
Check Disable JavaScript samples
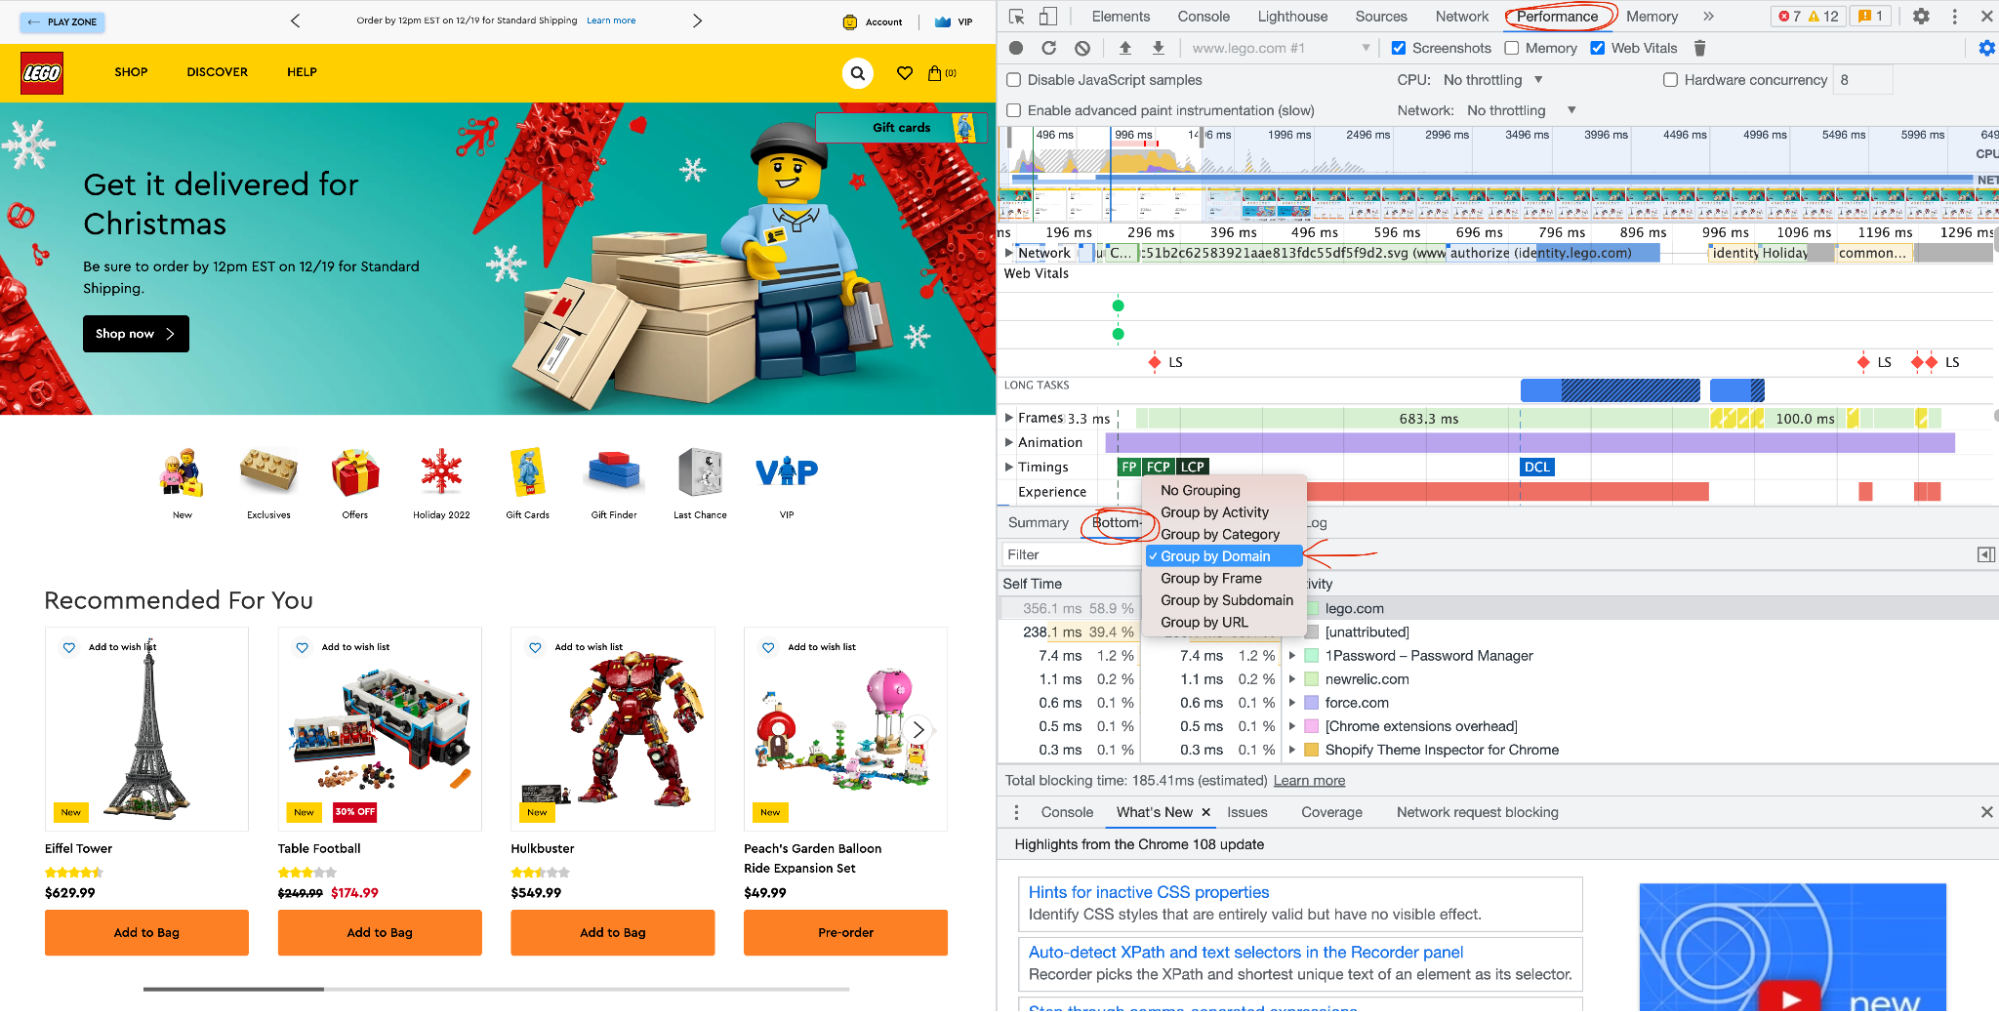(1014, 80)
